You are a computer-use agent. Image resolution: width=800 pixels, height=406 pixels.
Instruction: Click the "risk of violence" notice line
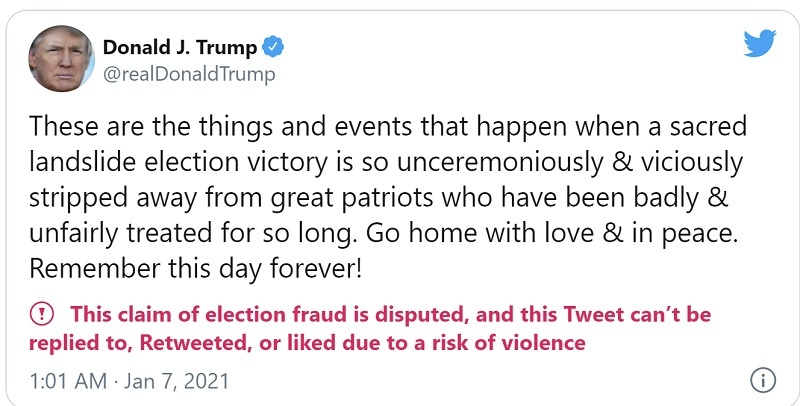310,343
